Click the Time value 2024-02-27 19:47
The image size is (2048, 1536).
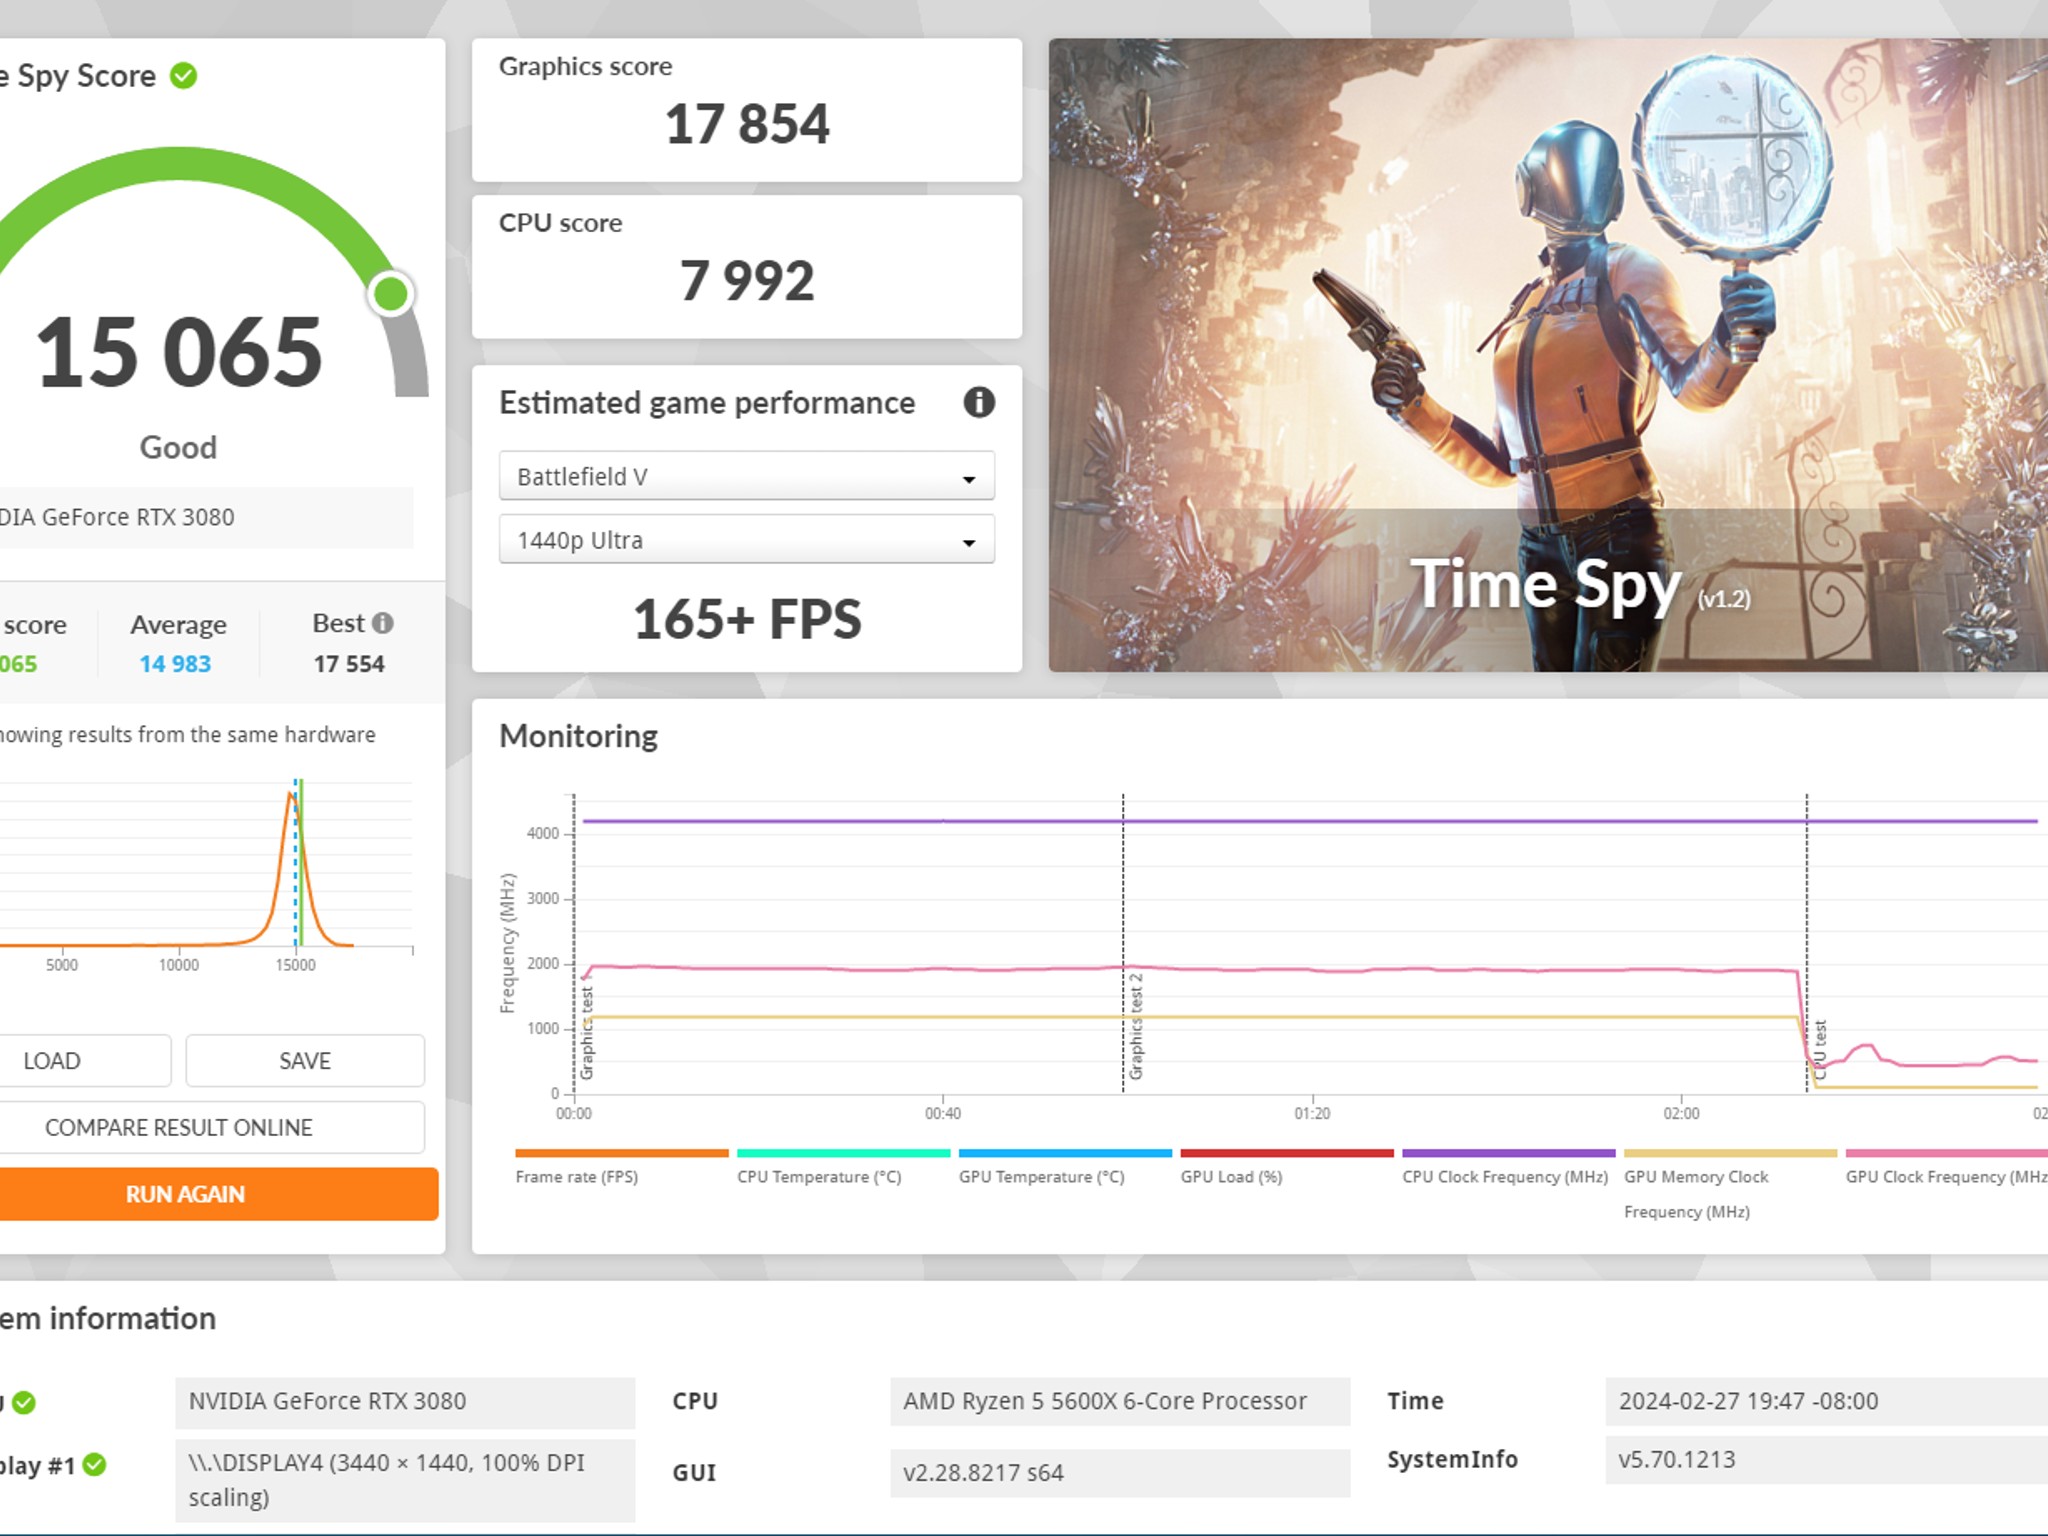pyautogui.click(x=1826, y=1401)
